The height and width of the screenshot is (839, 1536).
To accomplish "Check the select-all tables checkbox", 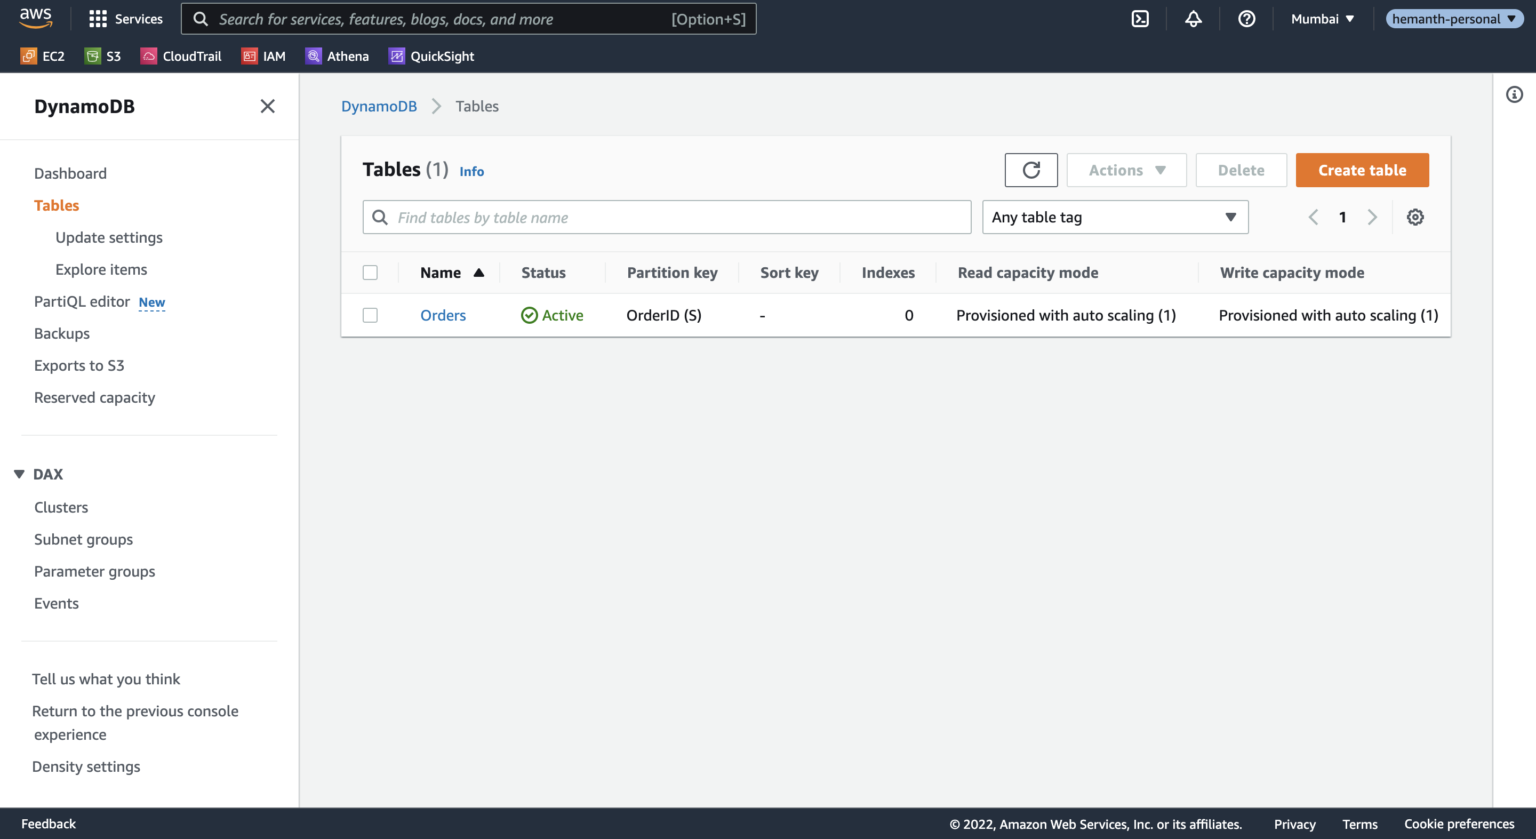I will pyautogui.click(x=370, y=272).
